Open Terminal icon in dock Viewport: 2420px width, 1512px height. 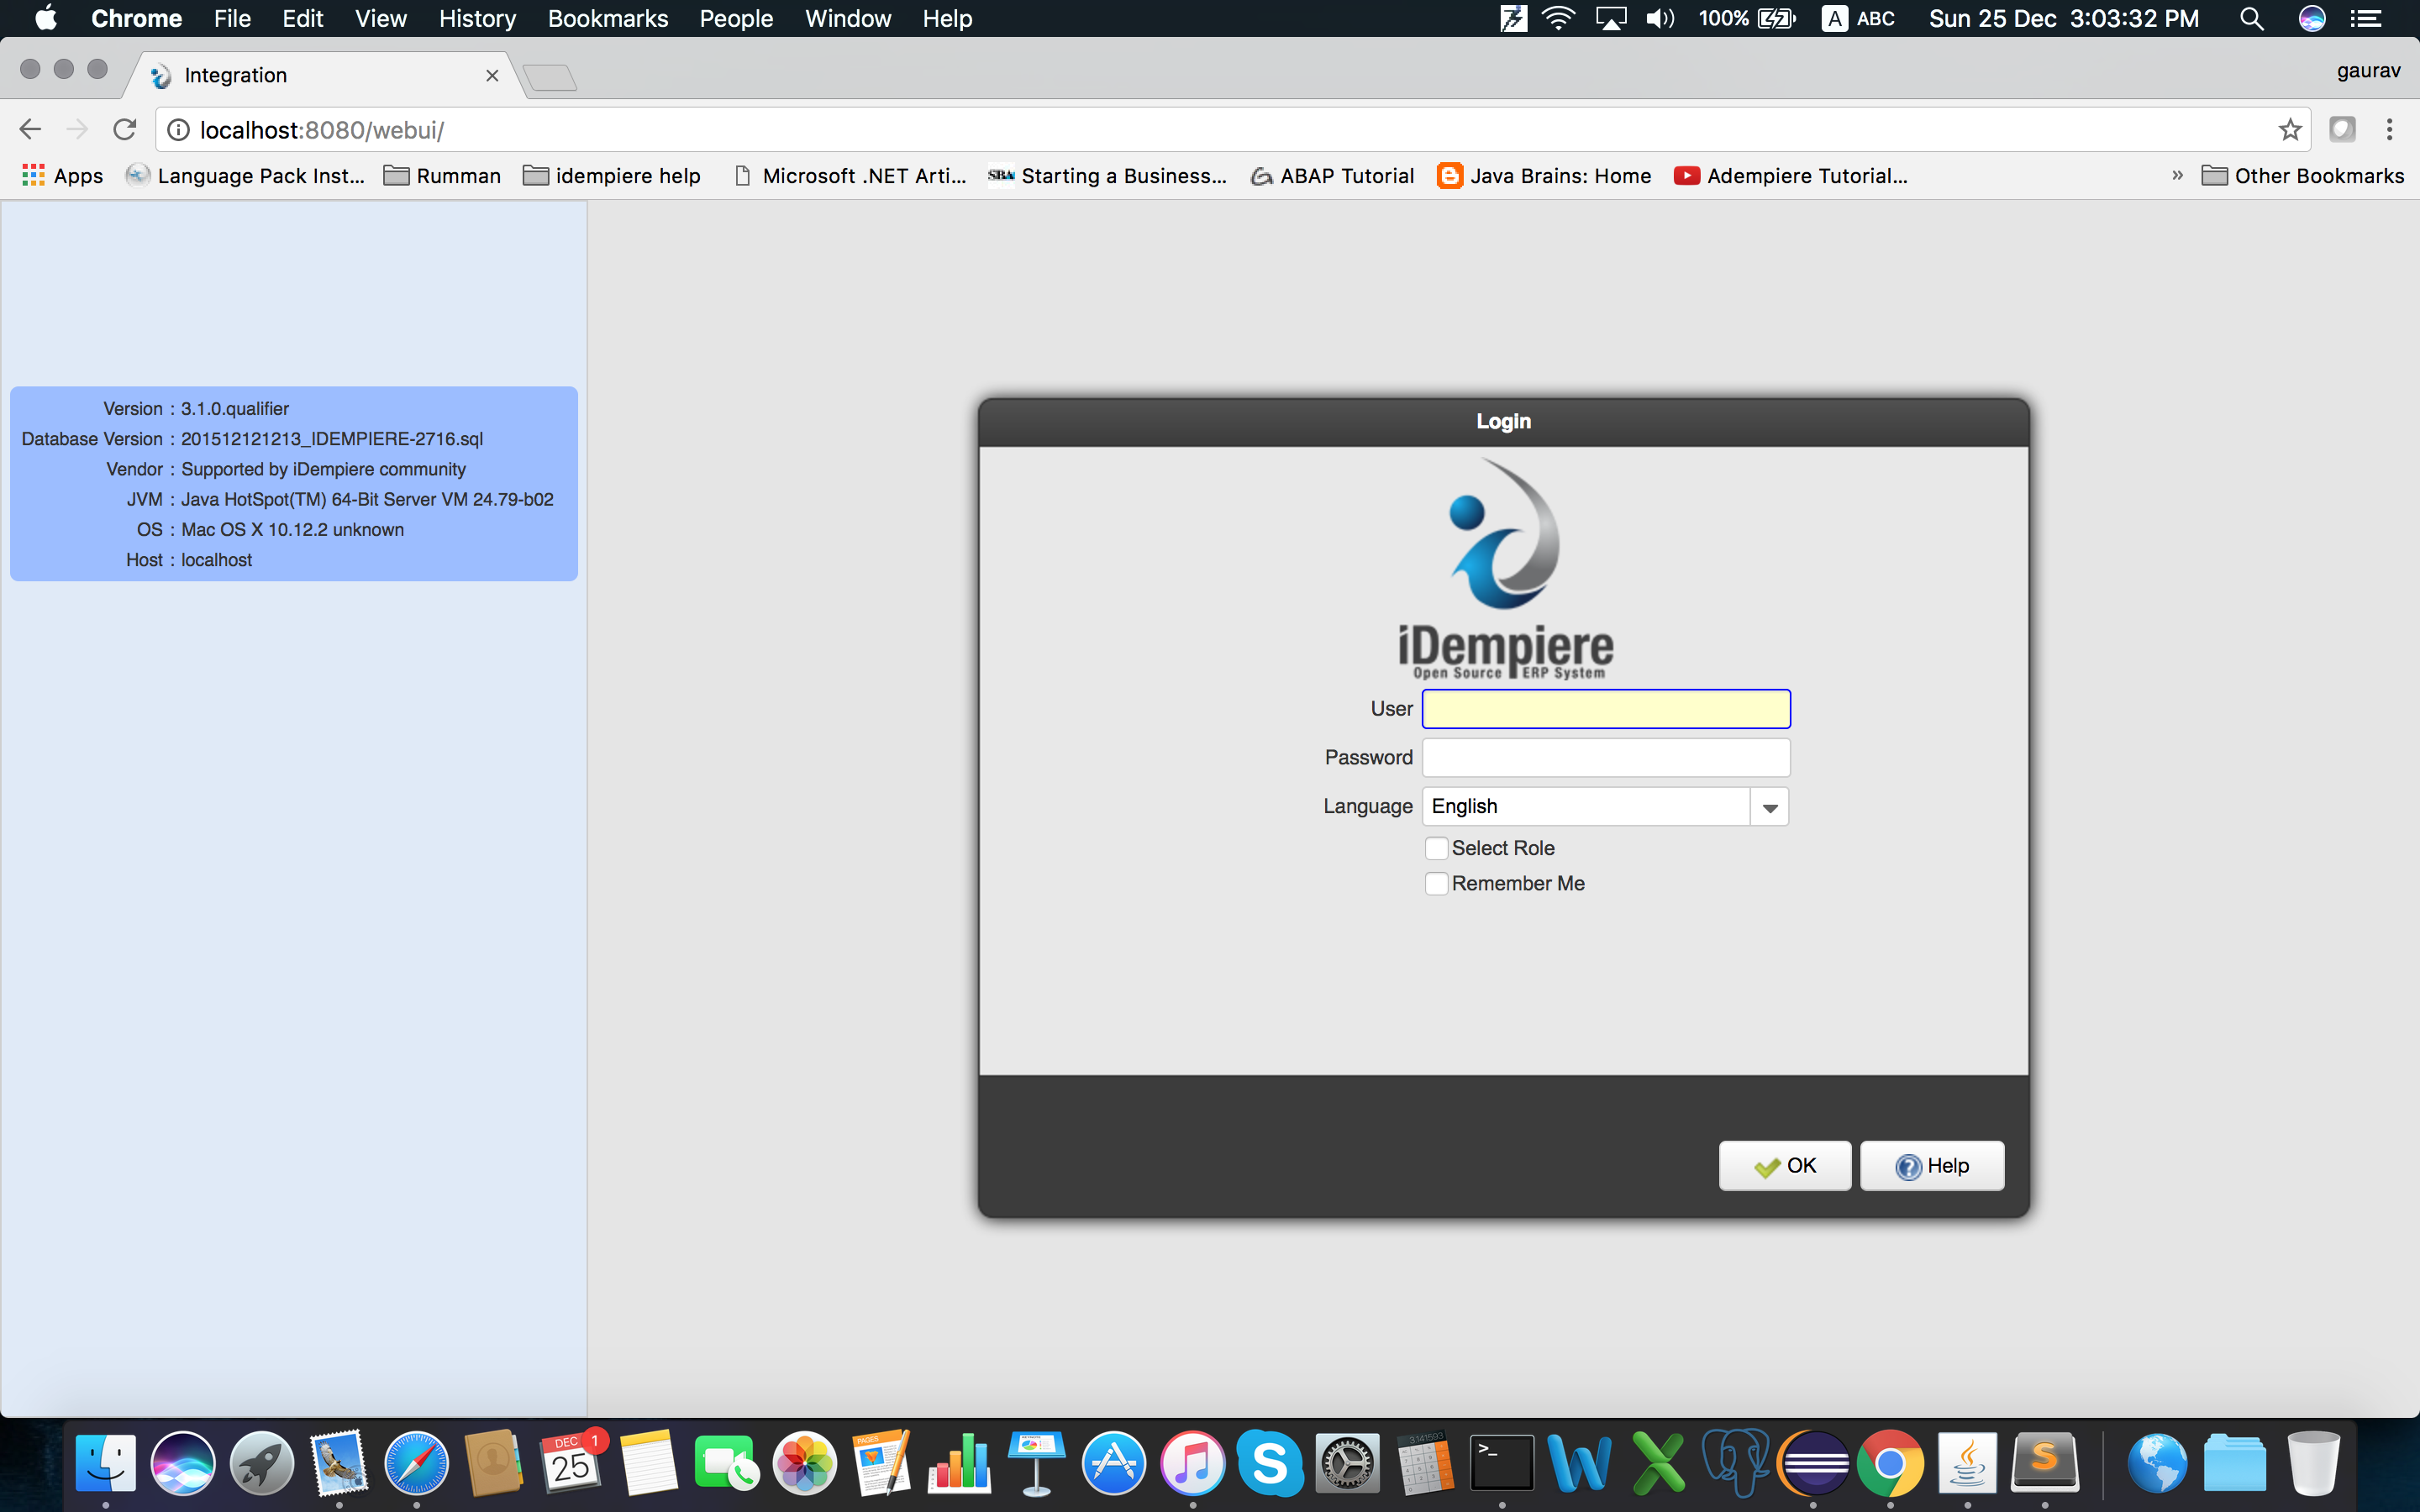1502,1463
